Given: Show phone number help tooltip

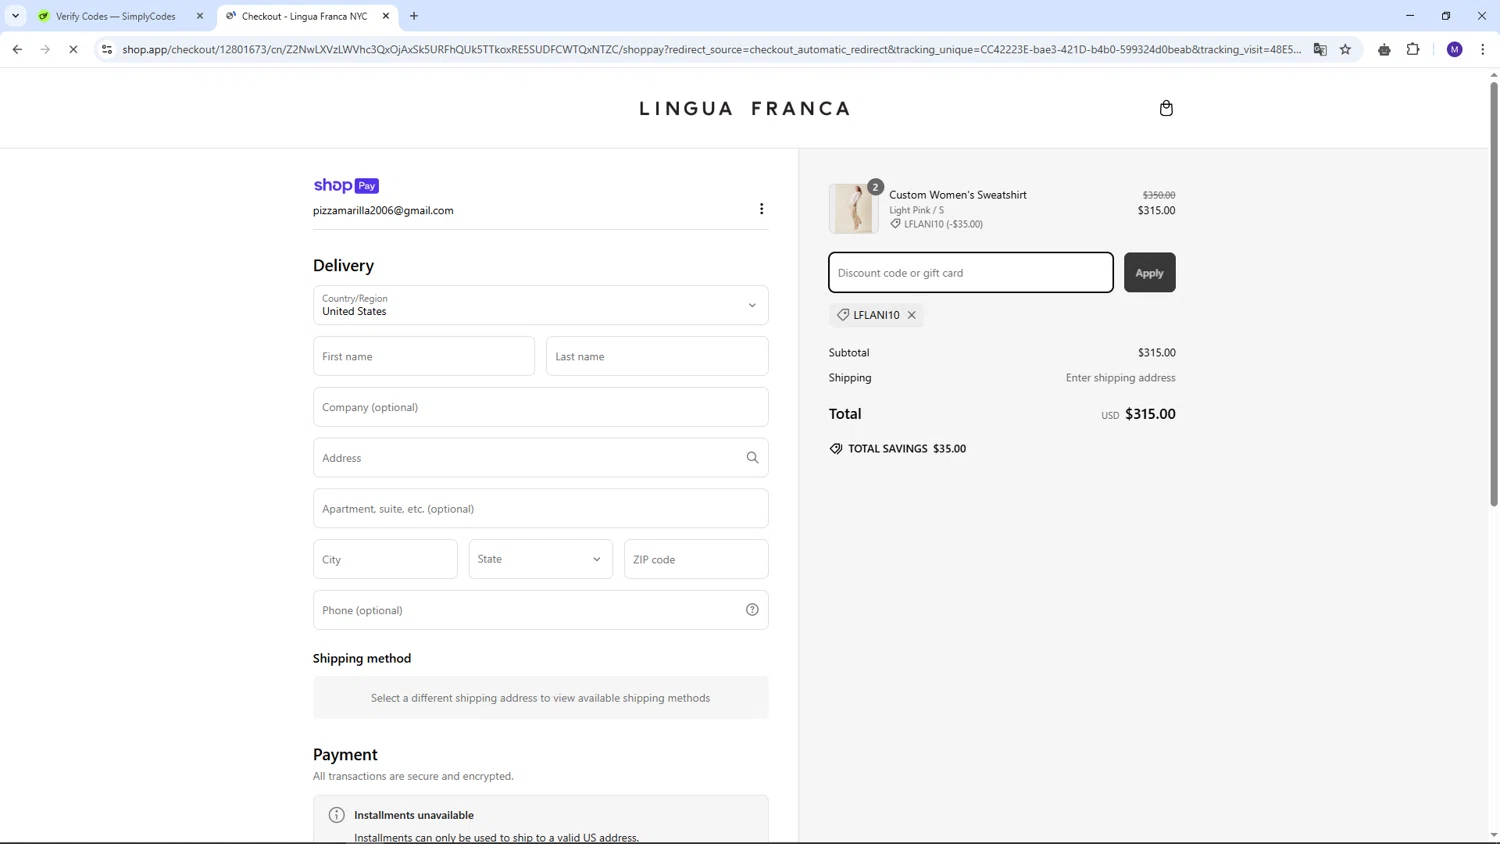Looking at the screenshot, I should pyautogui.click(x=752, y=610).
